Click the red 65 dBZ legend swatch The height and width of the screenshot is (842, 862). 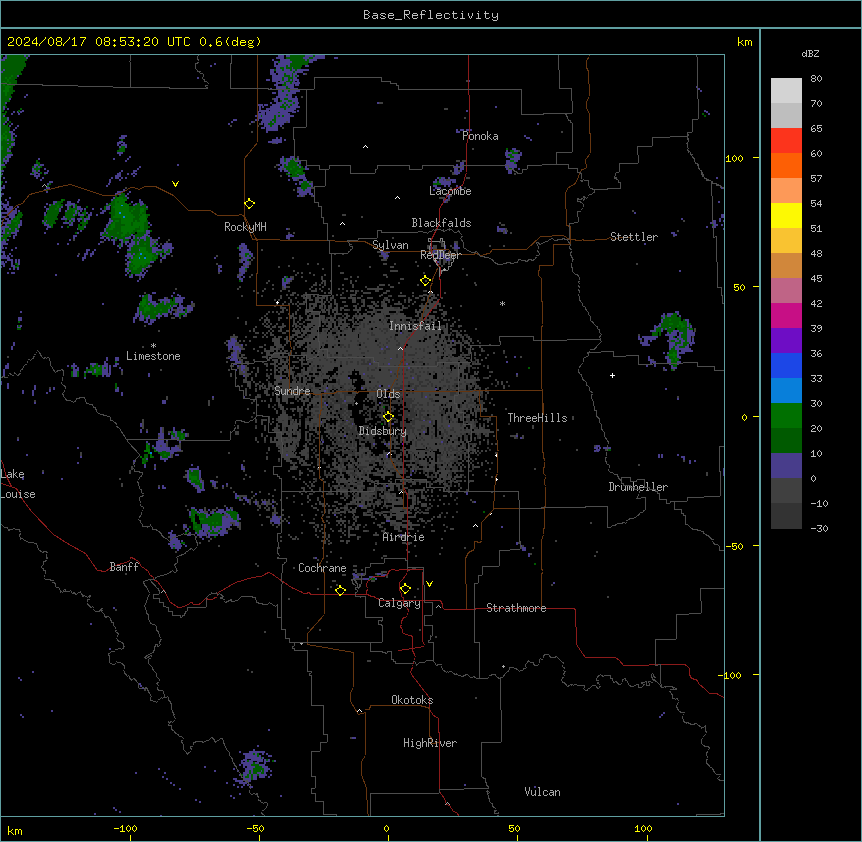coord(786,140)
